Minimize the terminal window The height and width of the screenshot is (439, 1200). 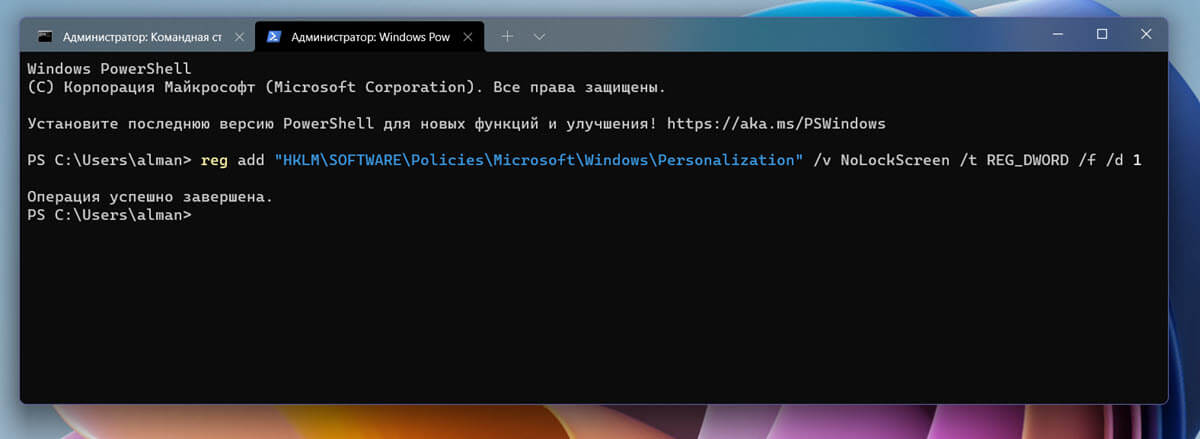[x=1057, y=34]
